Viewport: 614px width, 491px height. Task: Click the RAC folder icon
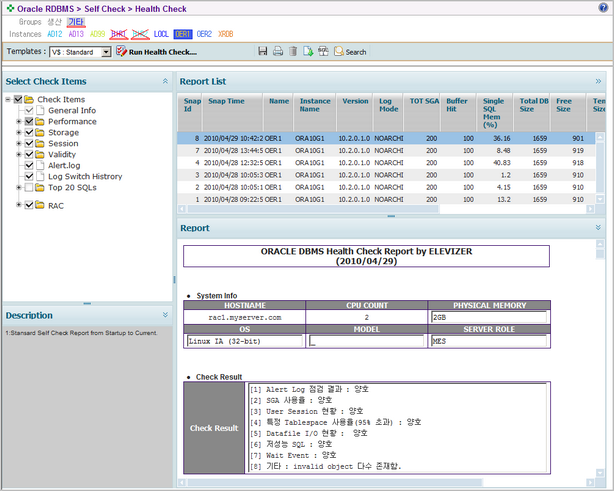pyautogui.click(x=40, y=205)
